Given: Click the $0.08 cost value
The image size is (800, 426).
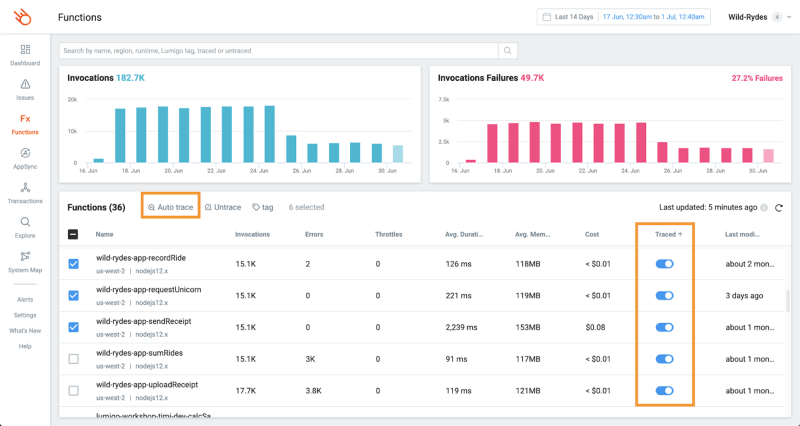Looking at the screenshot, I should click(595, 327).
